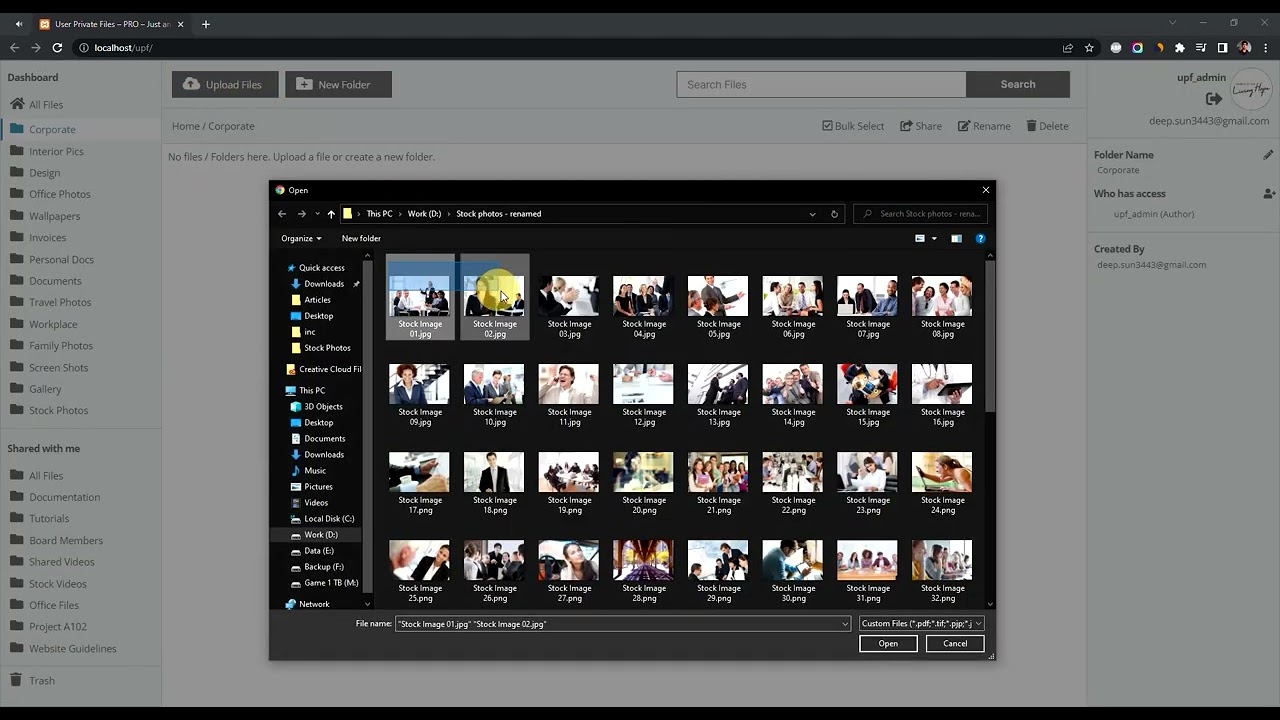Image resolution: width=1280 pixels, height=720 pixels.
Task: Open the Organize menu
Action: tap(301, 238)
